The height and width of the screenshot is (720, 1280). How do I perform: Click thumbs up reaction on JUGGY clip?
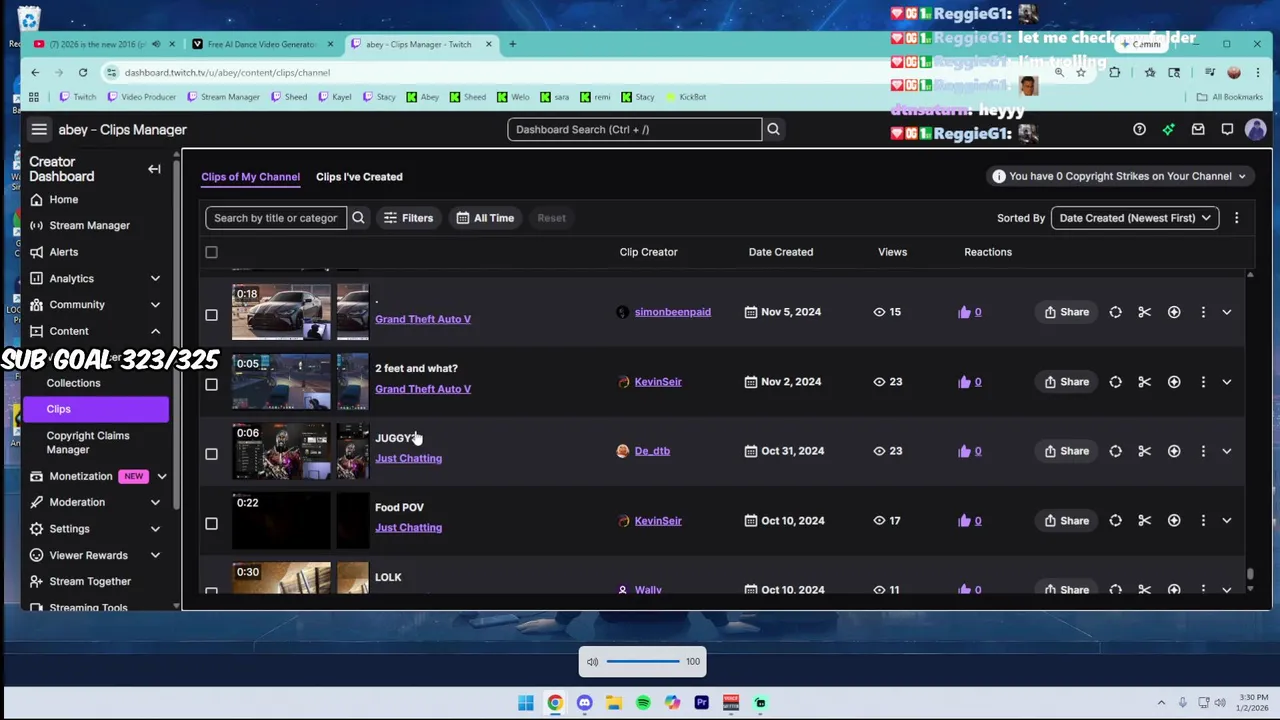tap(964, 451)
